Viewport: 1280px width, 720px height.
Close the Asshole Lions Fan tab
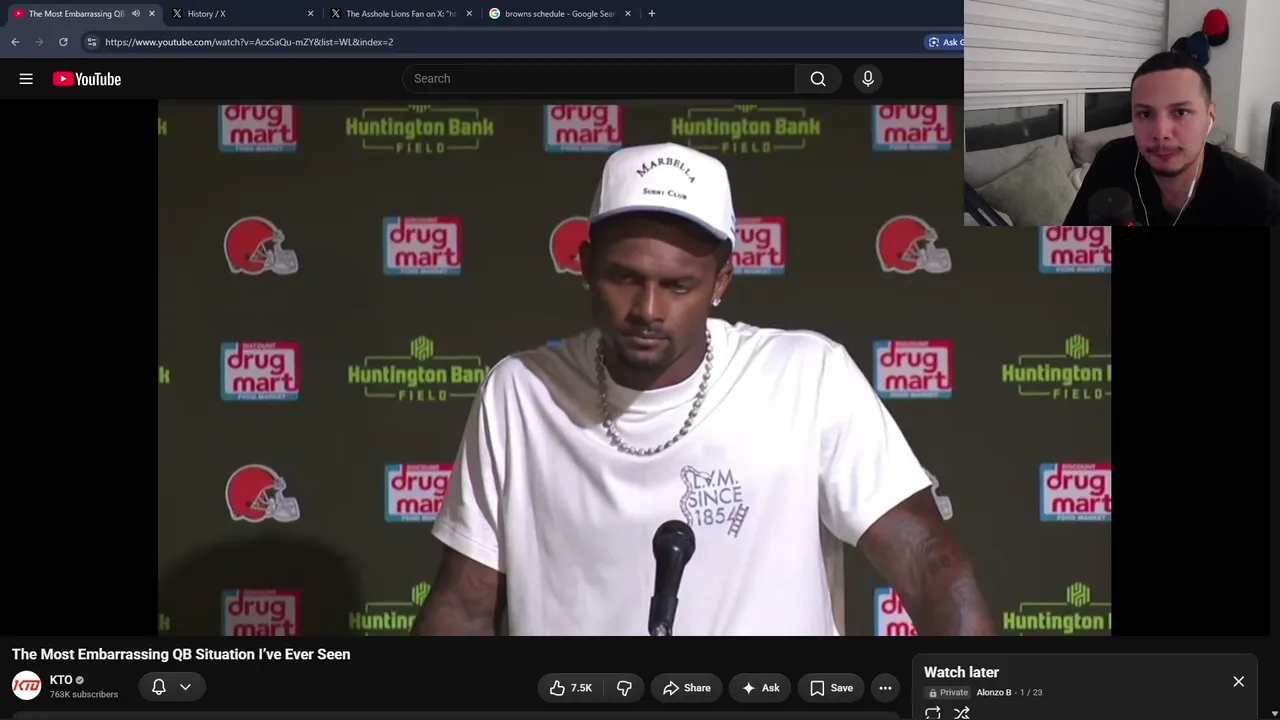pos(469,14)
